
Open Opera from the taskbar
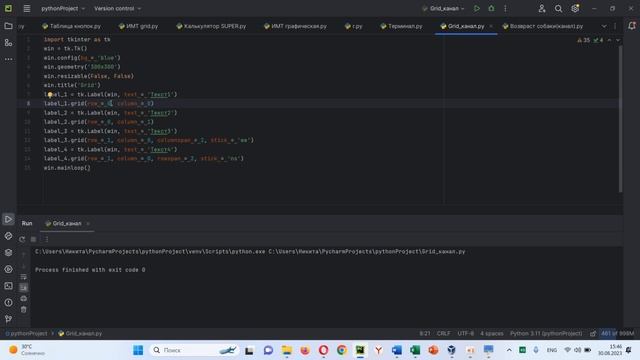tap(323, 350)
